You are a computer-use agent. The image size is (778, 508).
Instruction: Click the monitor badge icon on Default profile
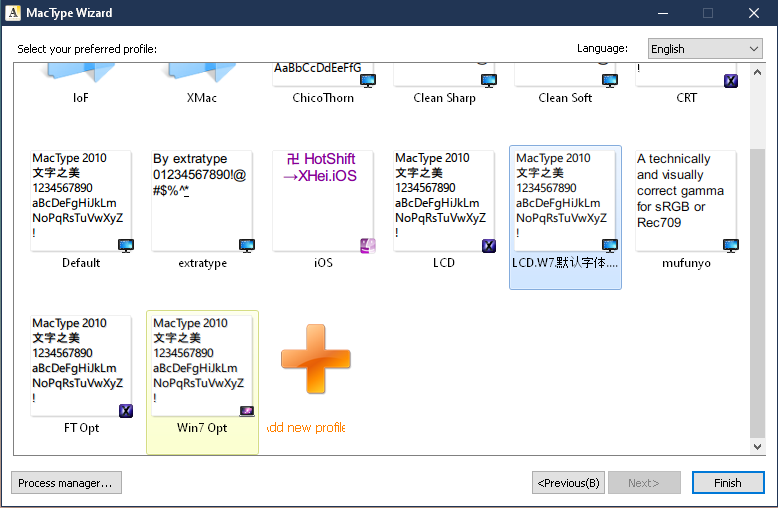pyautogui.click(x=126, y=246)
